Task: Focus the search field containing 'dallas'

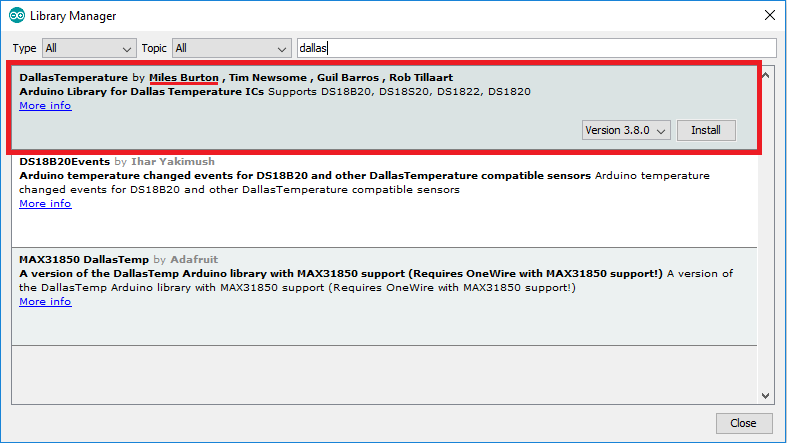Action: [x=536, y=48]
